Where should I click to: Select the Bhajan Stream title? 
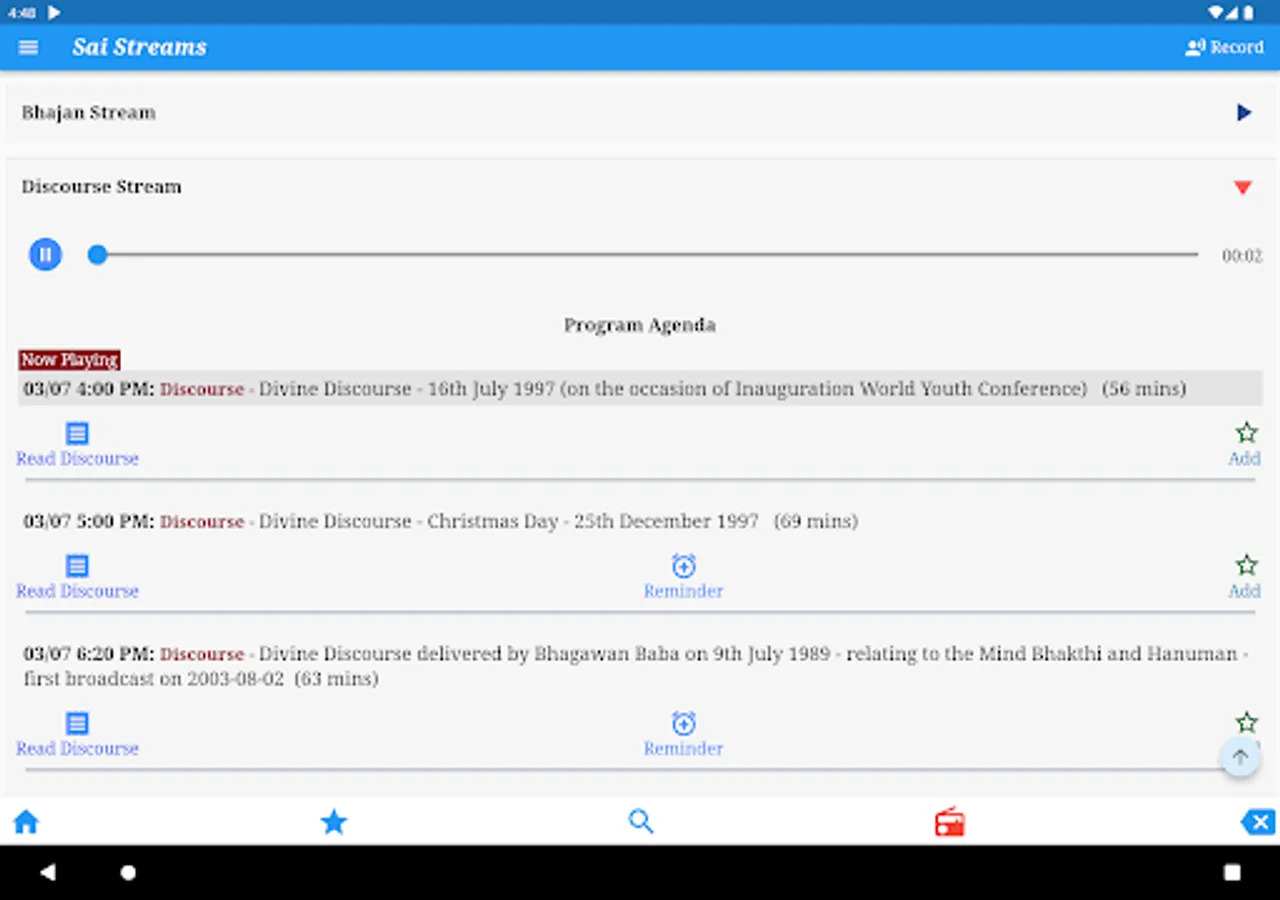pyautogui.click(x=89, y=113)
